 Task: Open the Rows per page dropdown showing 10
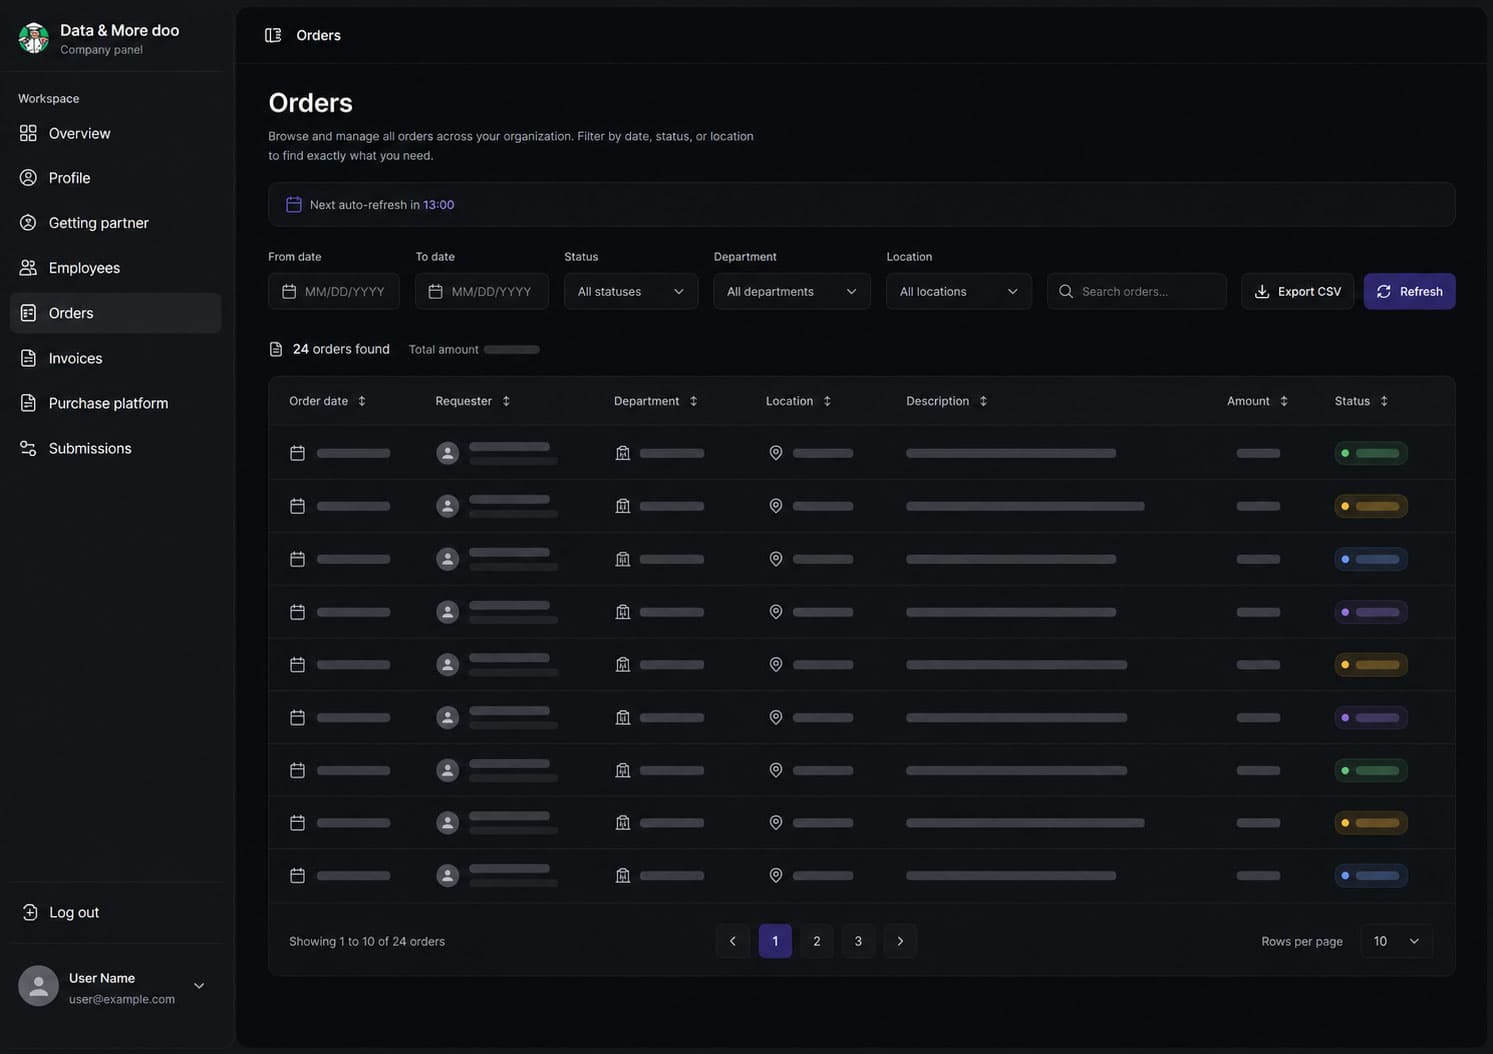[x=1397, y=941]
